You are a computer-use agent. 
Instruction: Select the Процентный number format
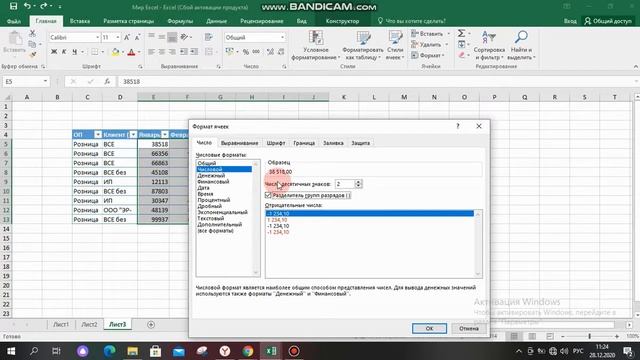pos(213,200)
